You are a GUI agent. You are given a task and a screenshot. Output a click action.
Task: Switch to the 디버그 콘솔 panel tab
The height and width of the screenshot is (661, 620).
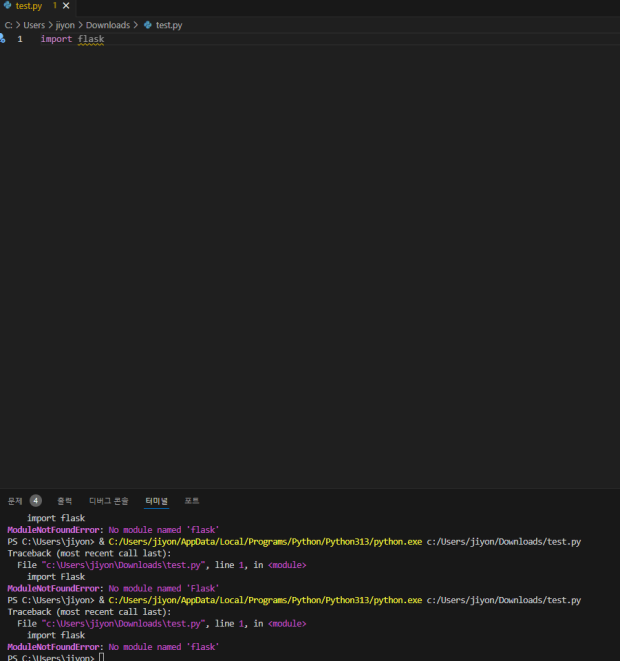click(108, 501)
